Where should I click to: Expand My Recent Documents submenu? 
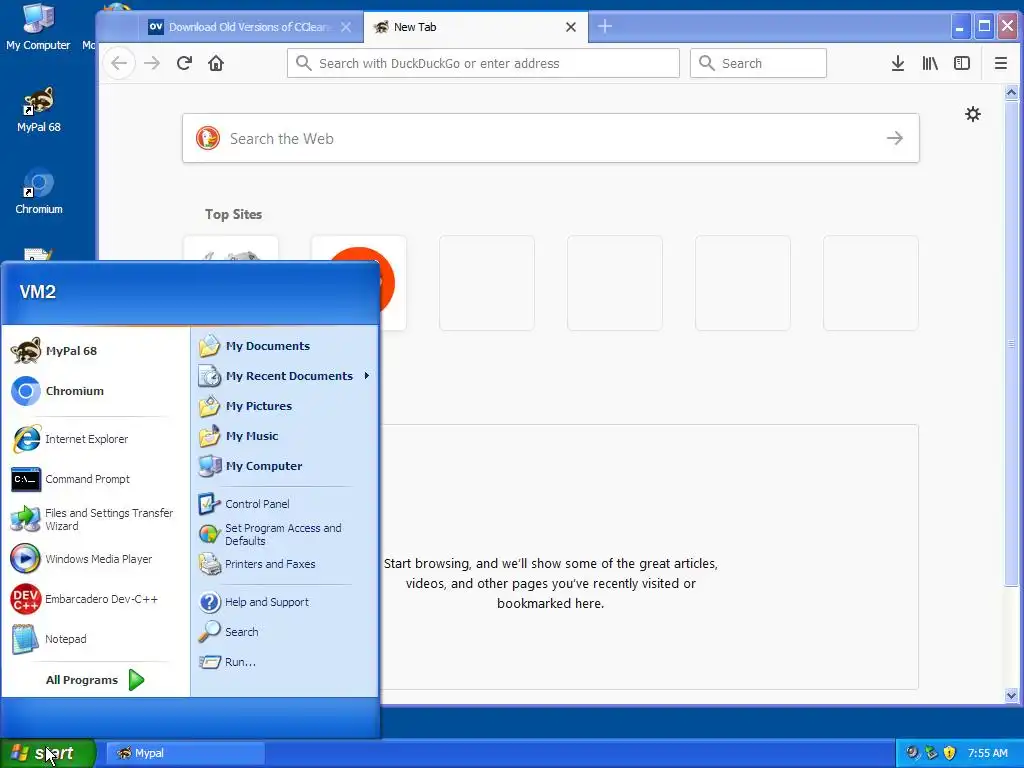tap(285, 376)
